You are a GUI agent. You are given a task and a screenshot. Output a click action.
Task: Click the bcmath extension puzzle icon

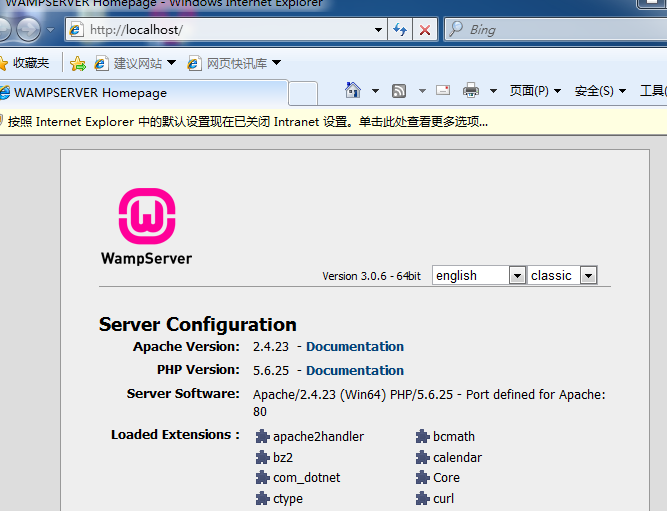[422, 436]
